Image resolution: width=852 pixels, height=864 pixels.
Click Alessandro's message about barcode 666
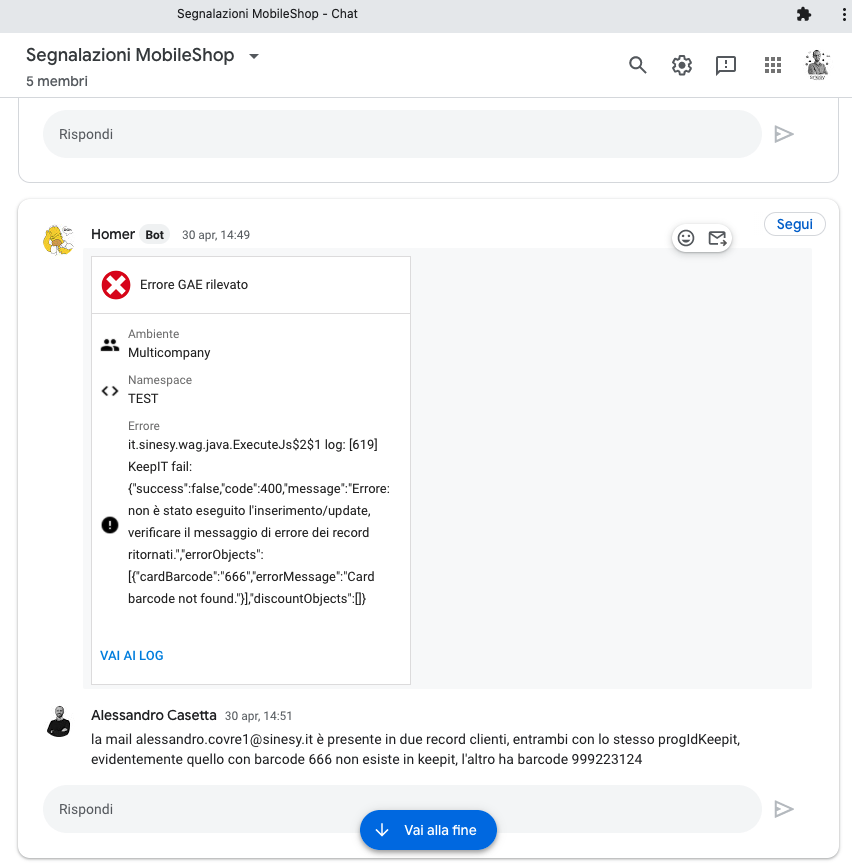(x=416, y=749)
